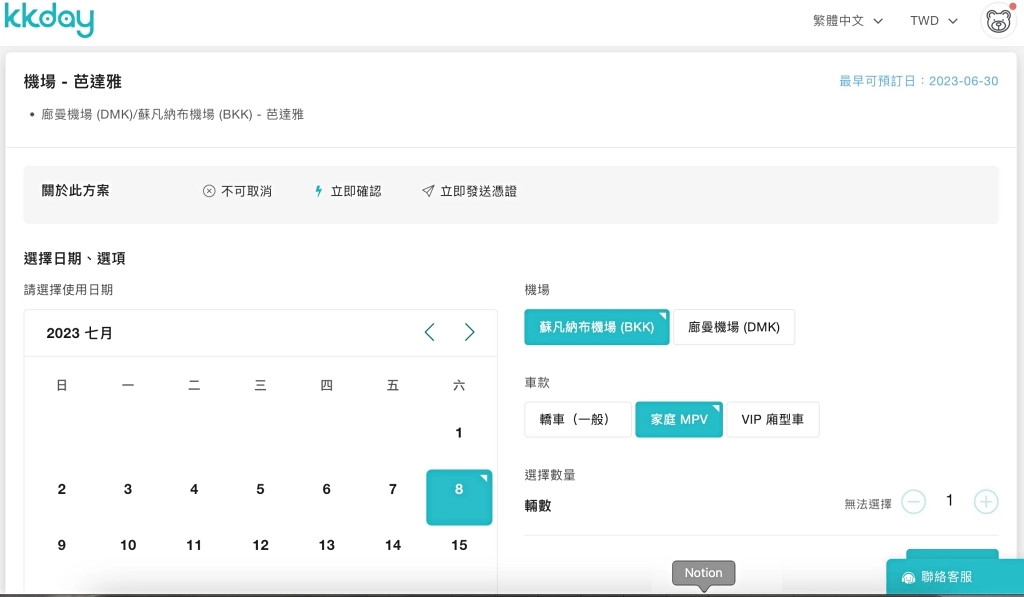1024x597 pixels.
Task: Click the instant confirmation lightning icon
Action: (319, 191)
